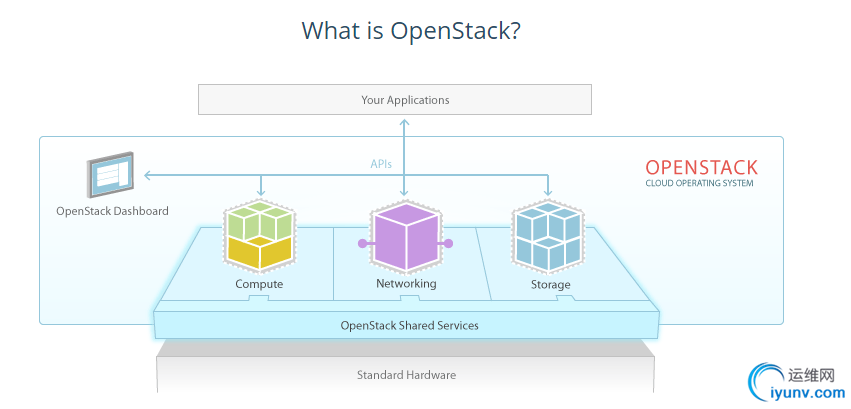Click the Your Applications box

(395, 99)
